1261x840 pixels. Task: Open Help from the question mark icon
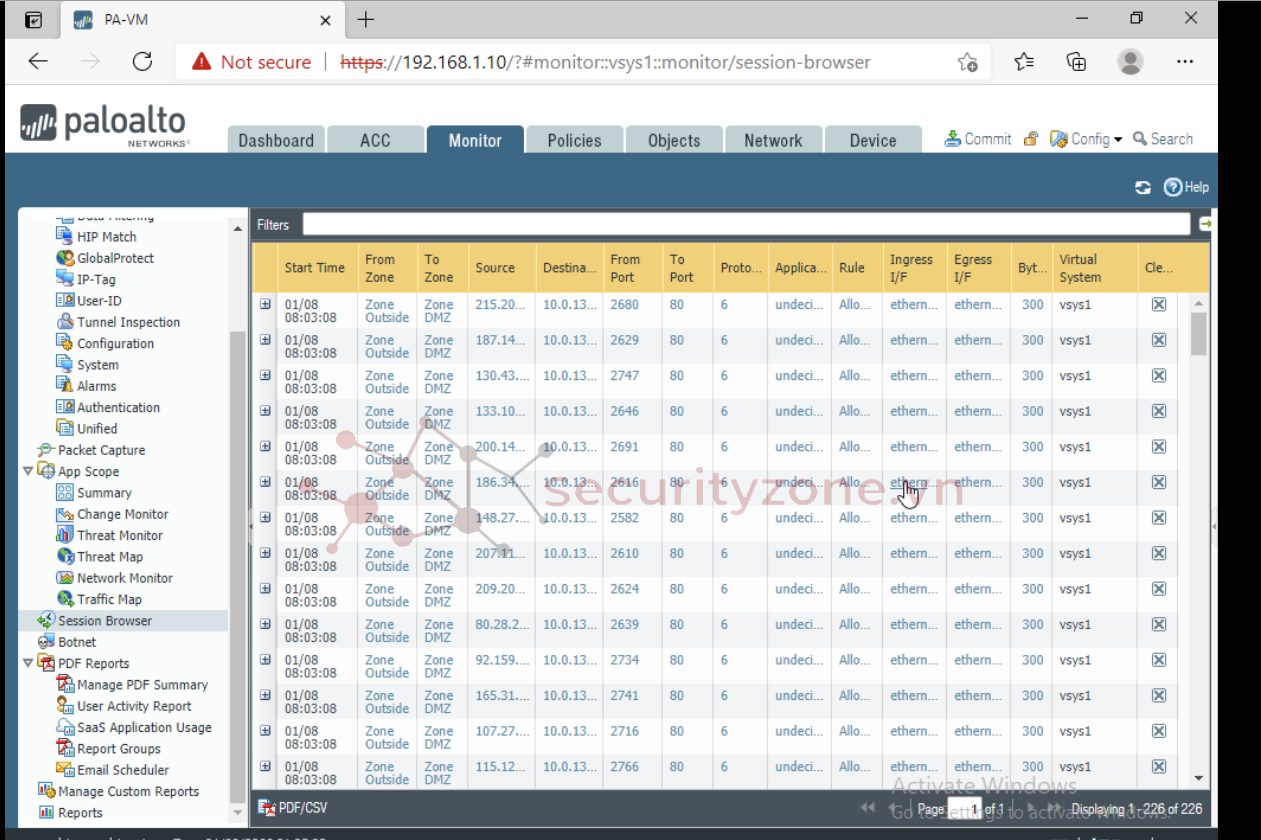(1173, 187)
